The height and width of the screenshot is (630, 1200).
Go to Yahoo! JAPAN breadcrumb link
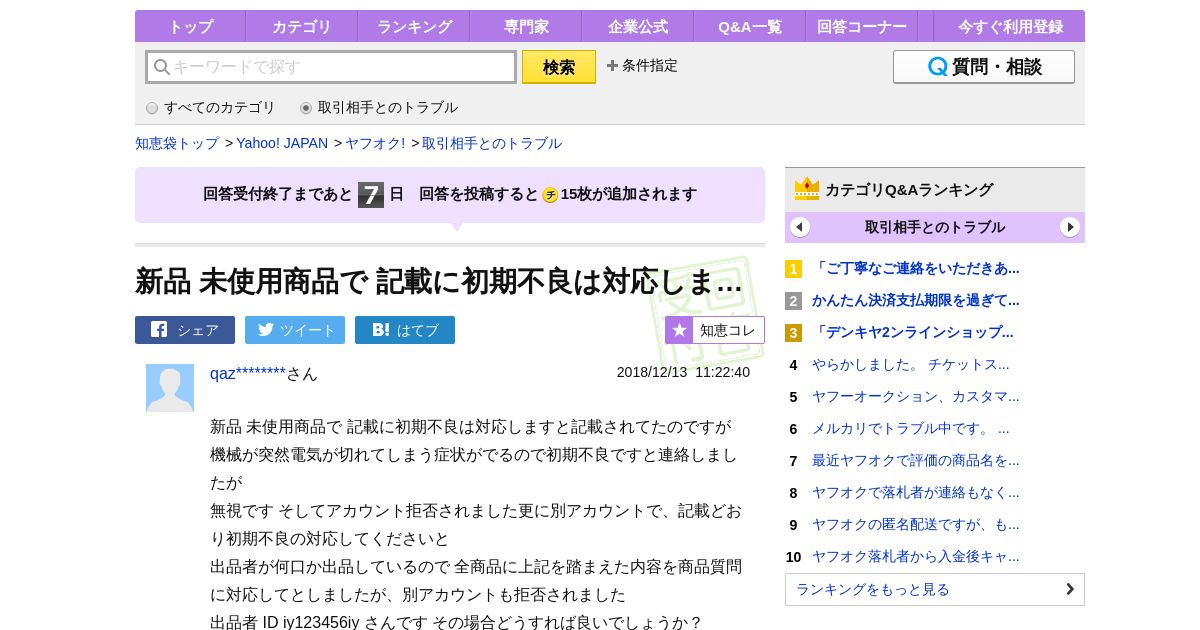coord(282,143)
